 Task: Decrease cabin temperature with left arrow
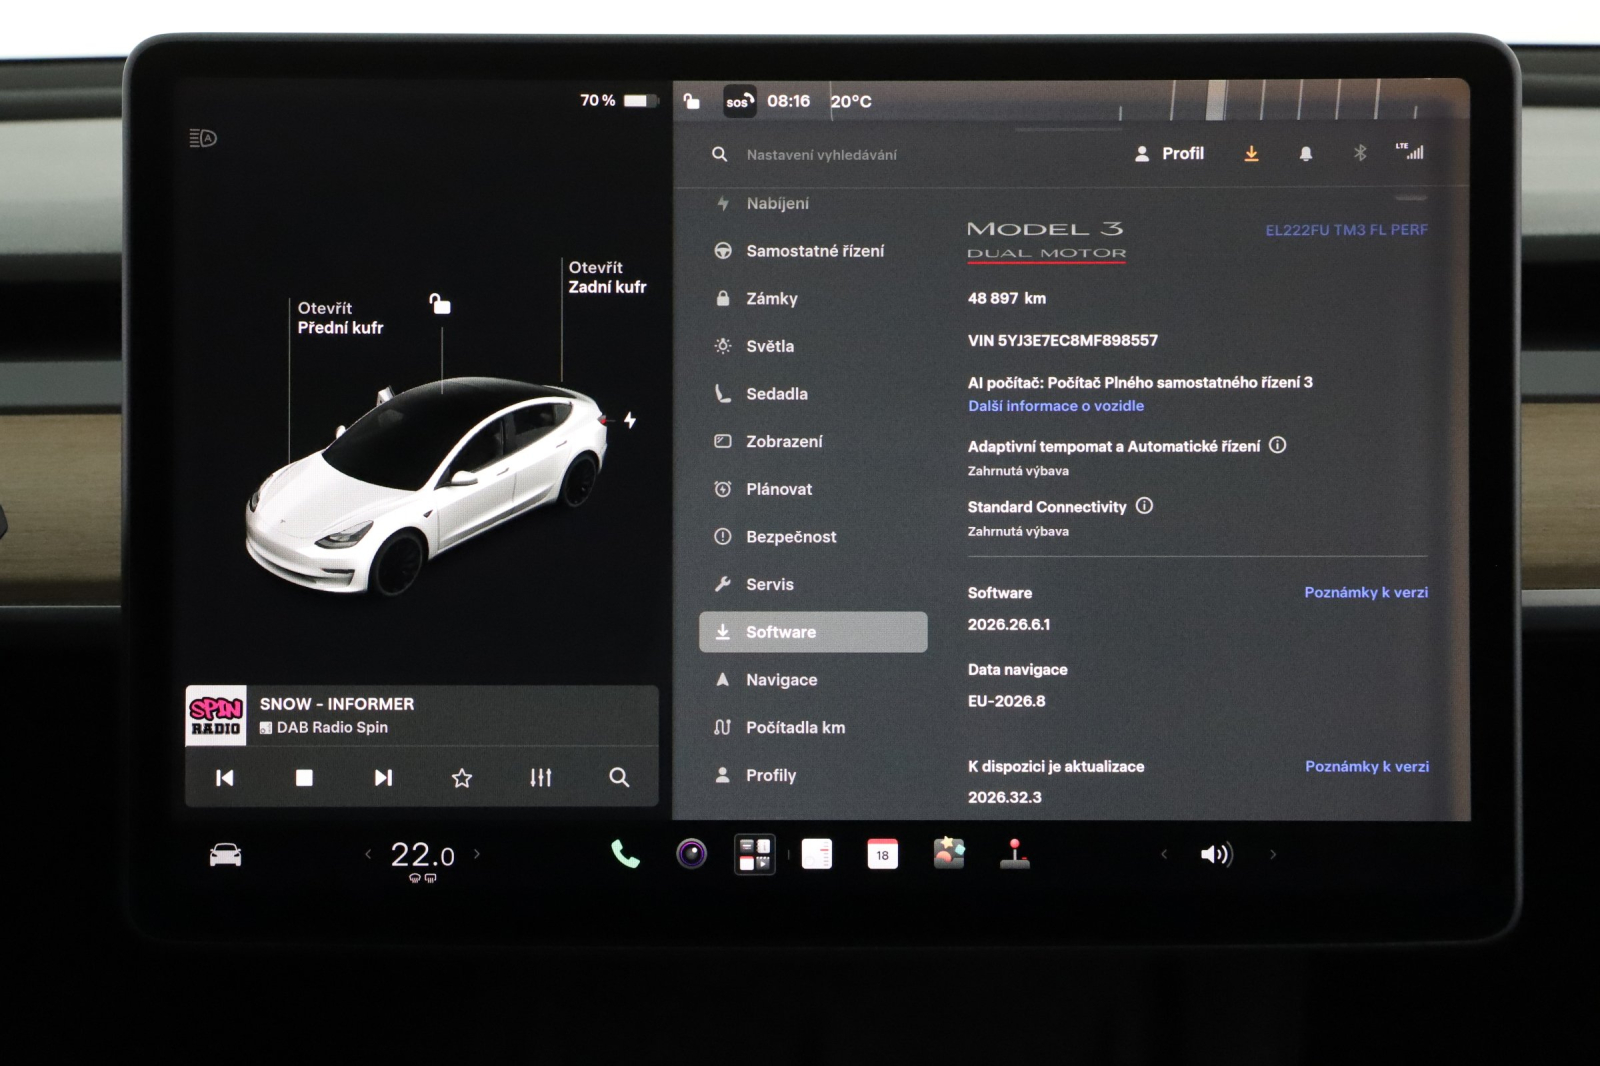368,854
